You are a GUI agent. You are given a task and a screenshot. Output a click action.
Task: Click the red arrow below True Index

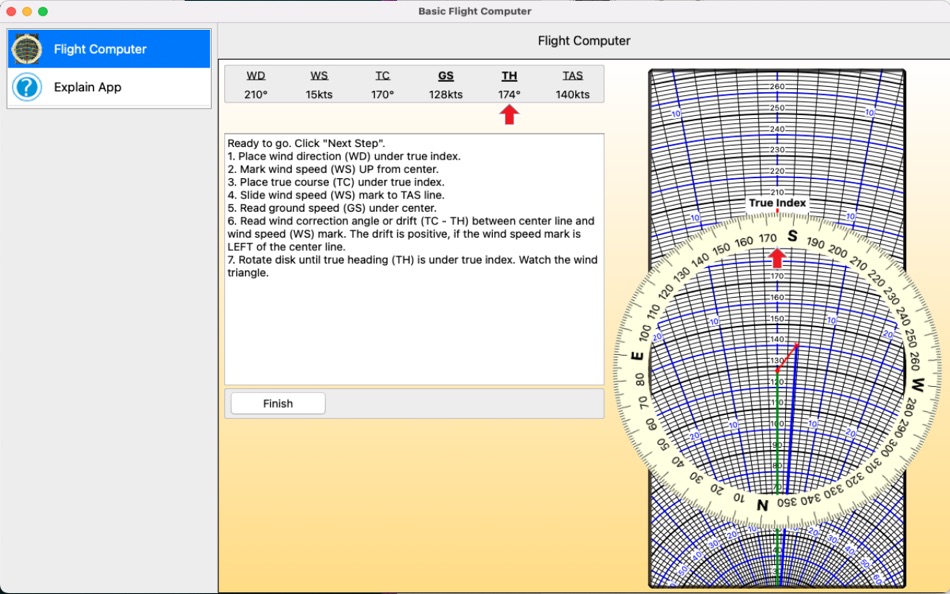coord(777,258)
